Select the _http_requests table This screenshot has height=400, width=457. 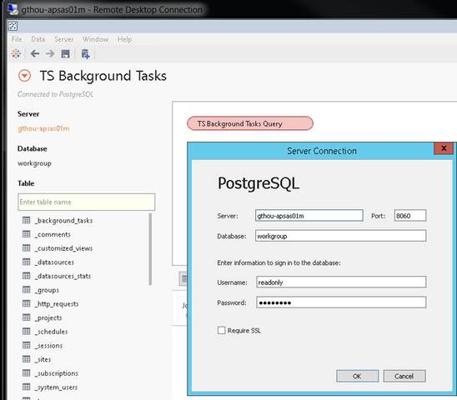(x=57, y=304)
